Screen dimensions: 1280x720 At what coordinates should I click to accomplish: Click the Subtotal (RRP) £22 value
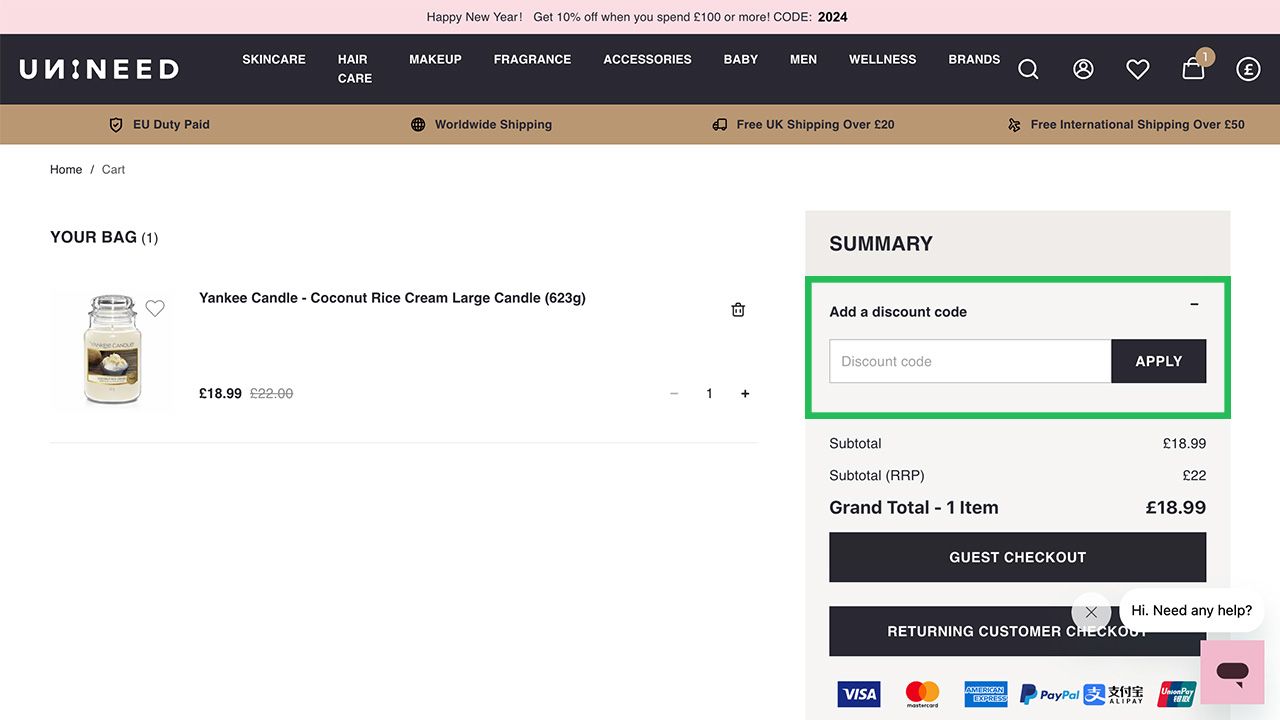click(1194, 476)
